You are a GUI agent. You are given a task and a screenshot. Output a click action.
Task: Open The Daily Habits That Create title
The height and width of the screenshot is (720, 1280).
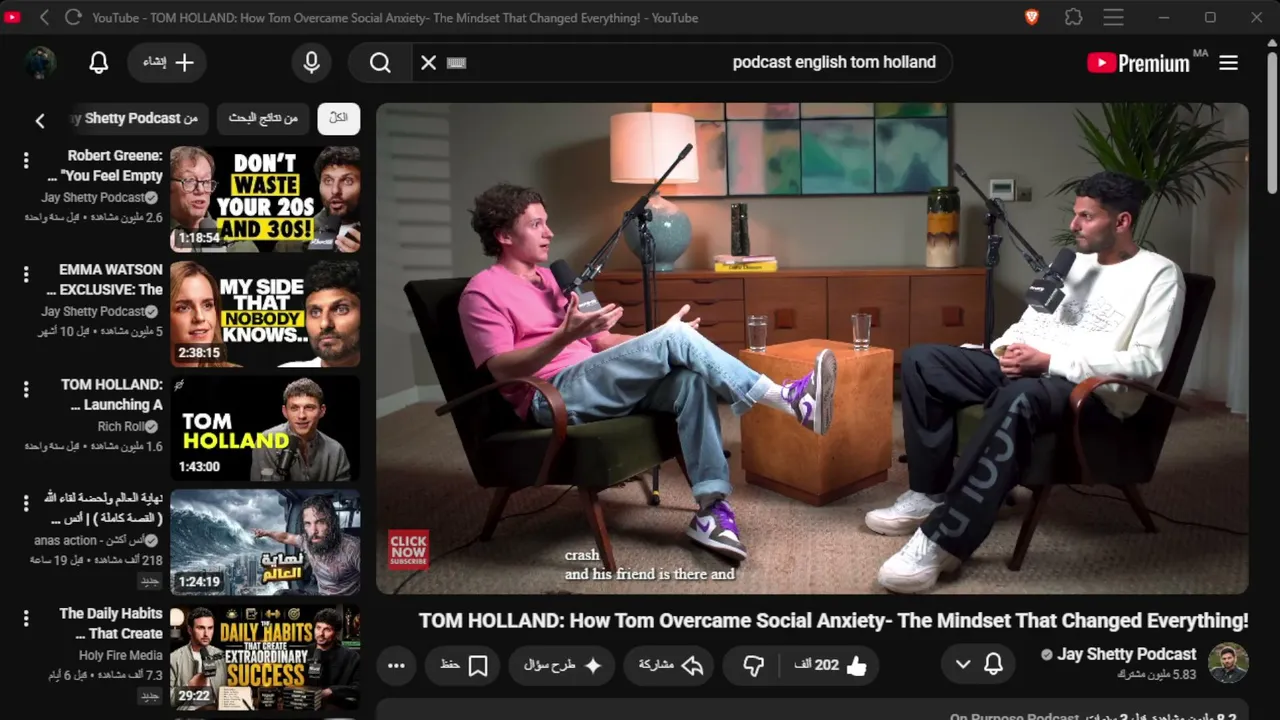pyautogui.click(x=110, y=623)
